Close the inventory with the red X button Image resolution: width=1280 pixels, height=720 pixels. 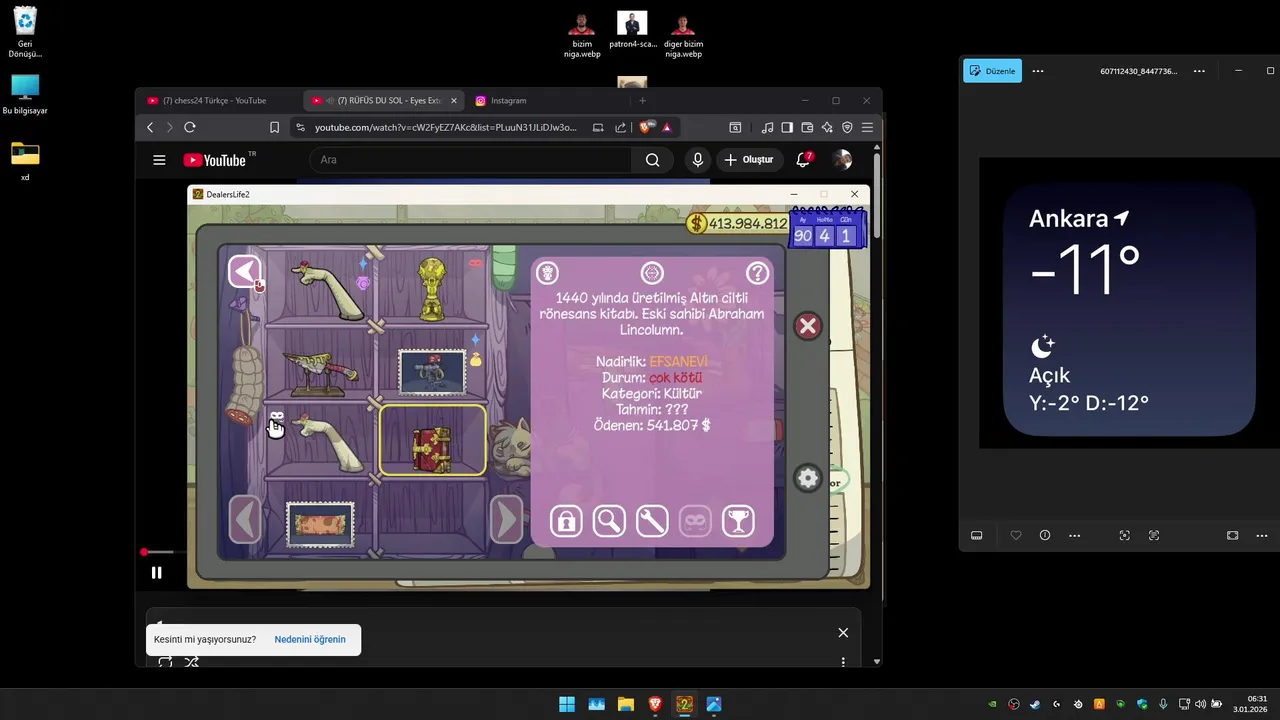coord(808,326)
